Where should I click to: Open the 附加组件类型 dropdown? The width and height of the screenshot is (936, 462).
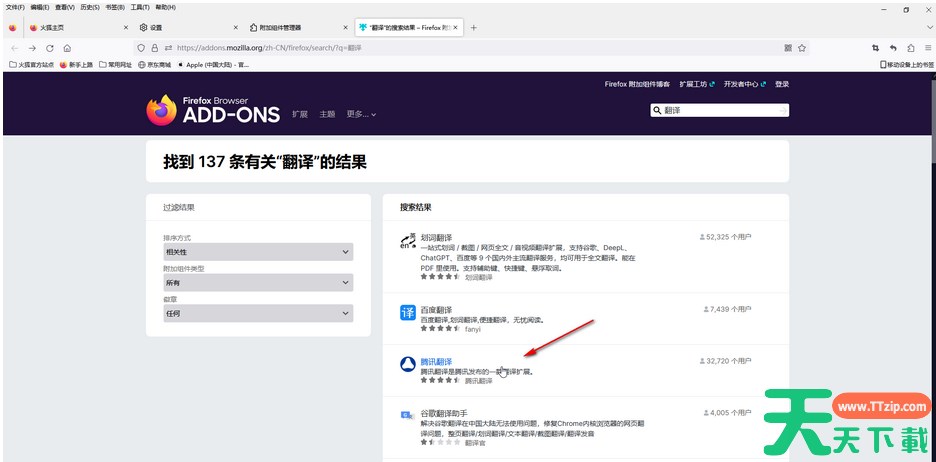coord(258,283)
